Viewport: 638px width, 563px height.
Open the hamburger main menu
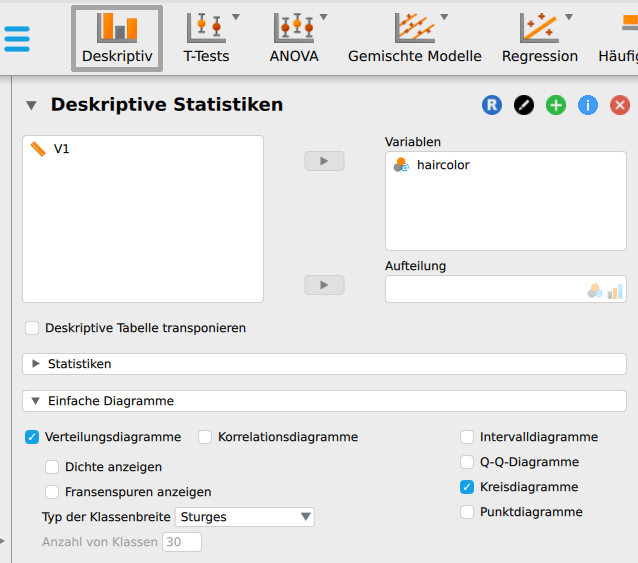[x=17, y=39]
